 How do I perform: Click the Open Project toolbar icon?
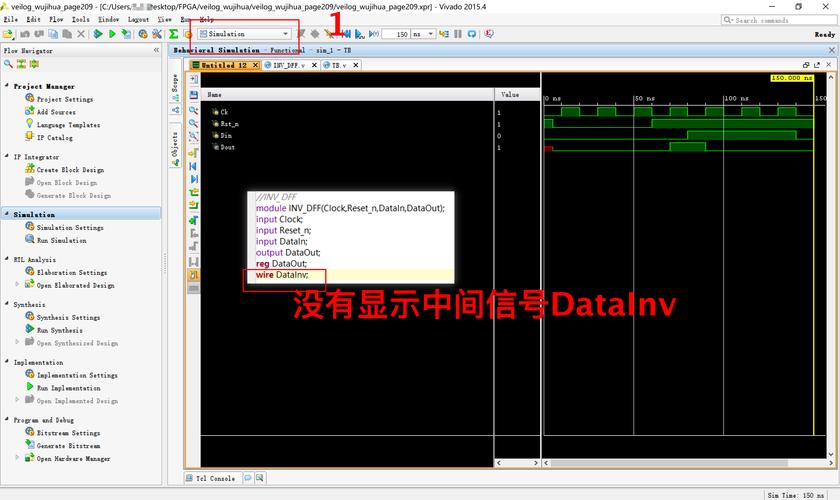point(7,34)
